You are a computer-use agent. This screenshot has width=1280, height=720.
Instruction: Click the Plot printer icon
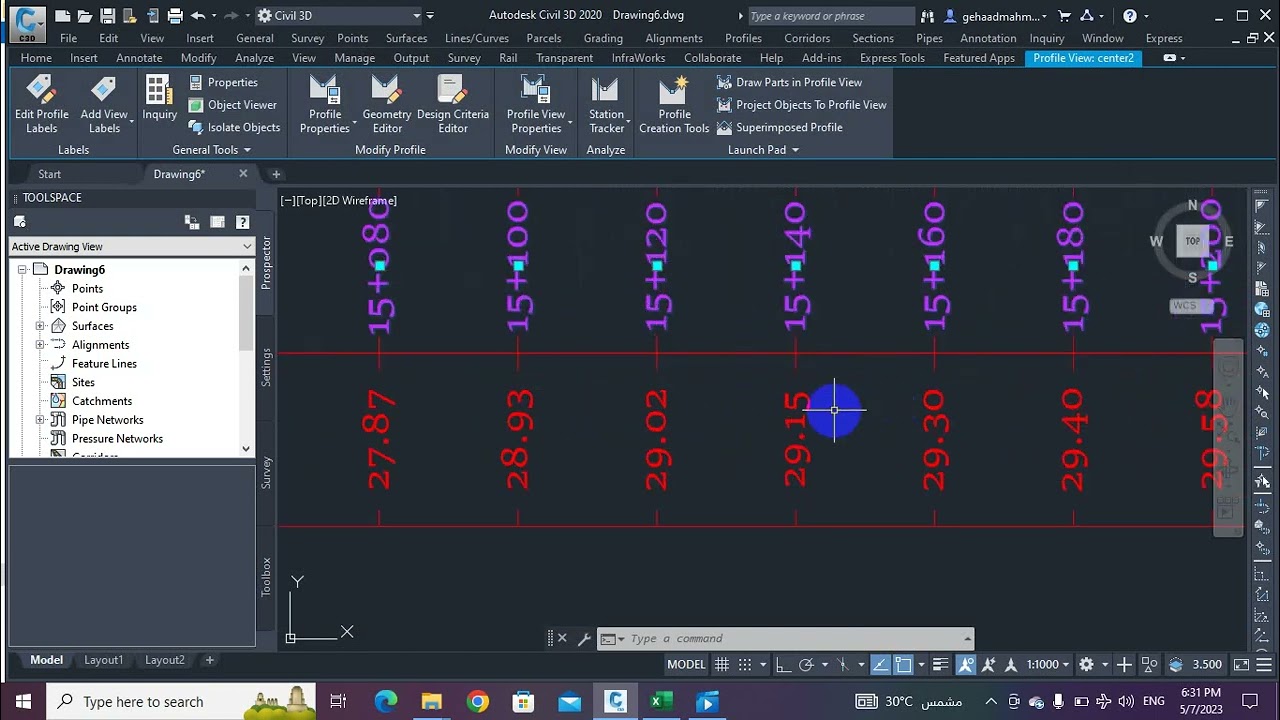tap(175, 15)
